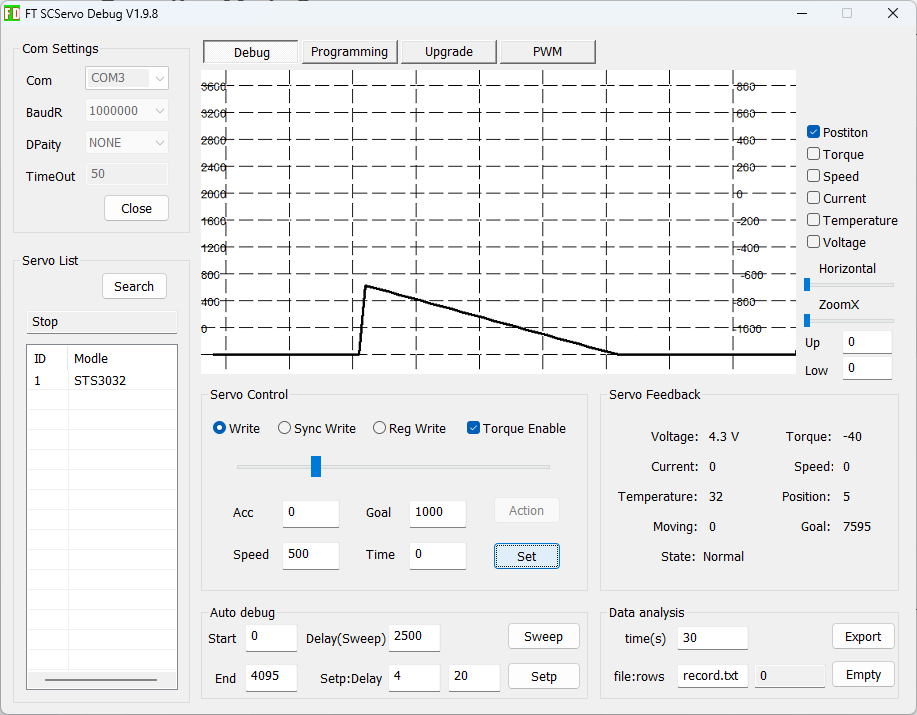Click the State value Normal
917x715 pixels.
723,556
